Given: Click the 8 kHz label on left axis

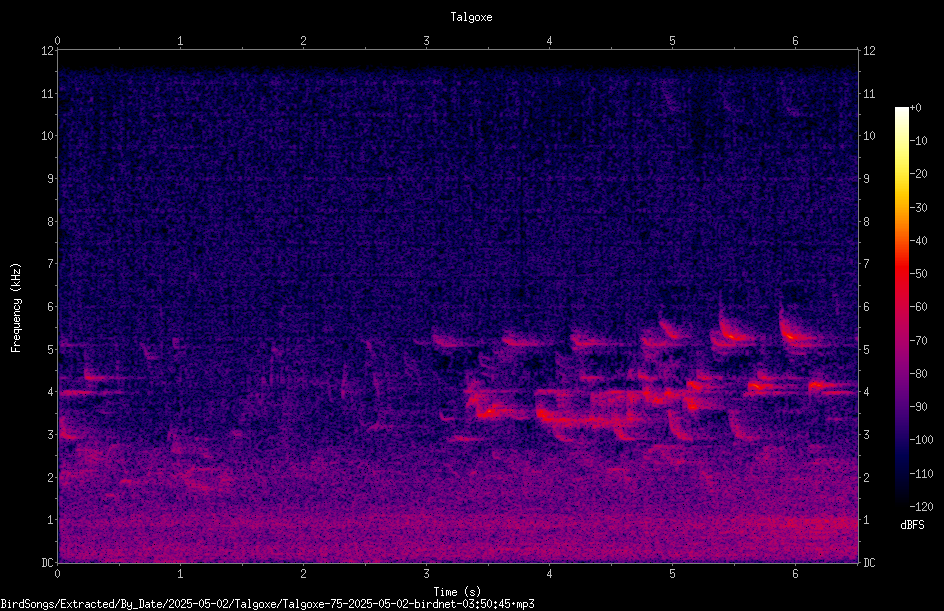Looking at the screenshot, I should coord(50,222).
